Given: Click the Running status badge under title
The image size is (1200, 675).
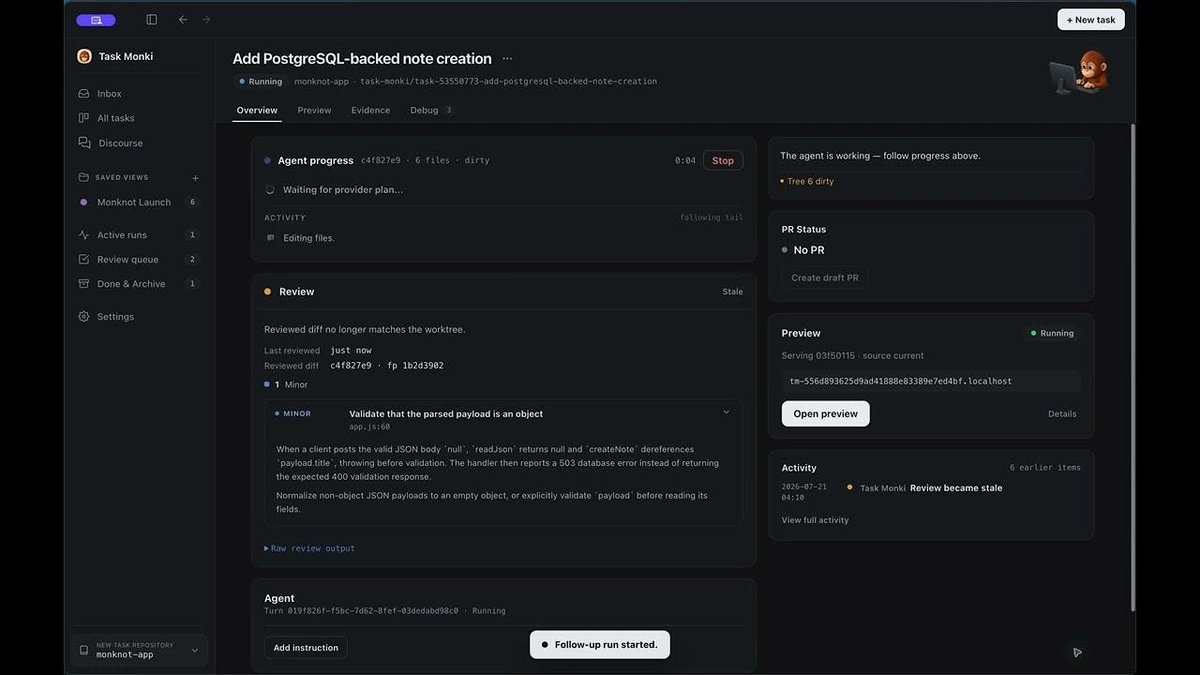Looking at the screenshot, I should pos(261,81).
